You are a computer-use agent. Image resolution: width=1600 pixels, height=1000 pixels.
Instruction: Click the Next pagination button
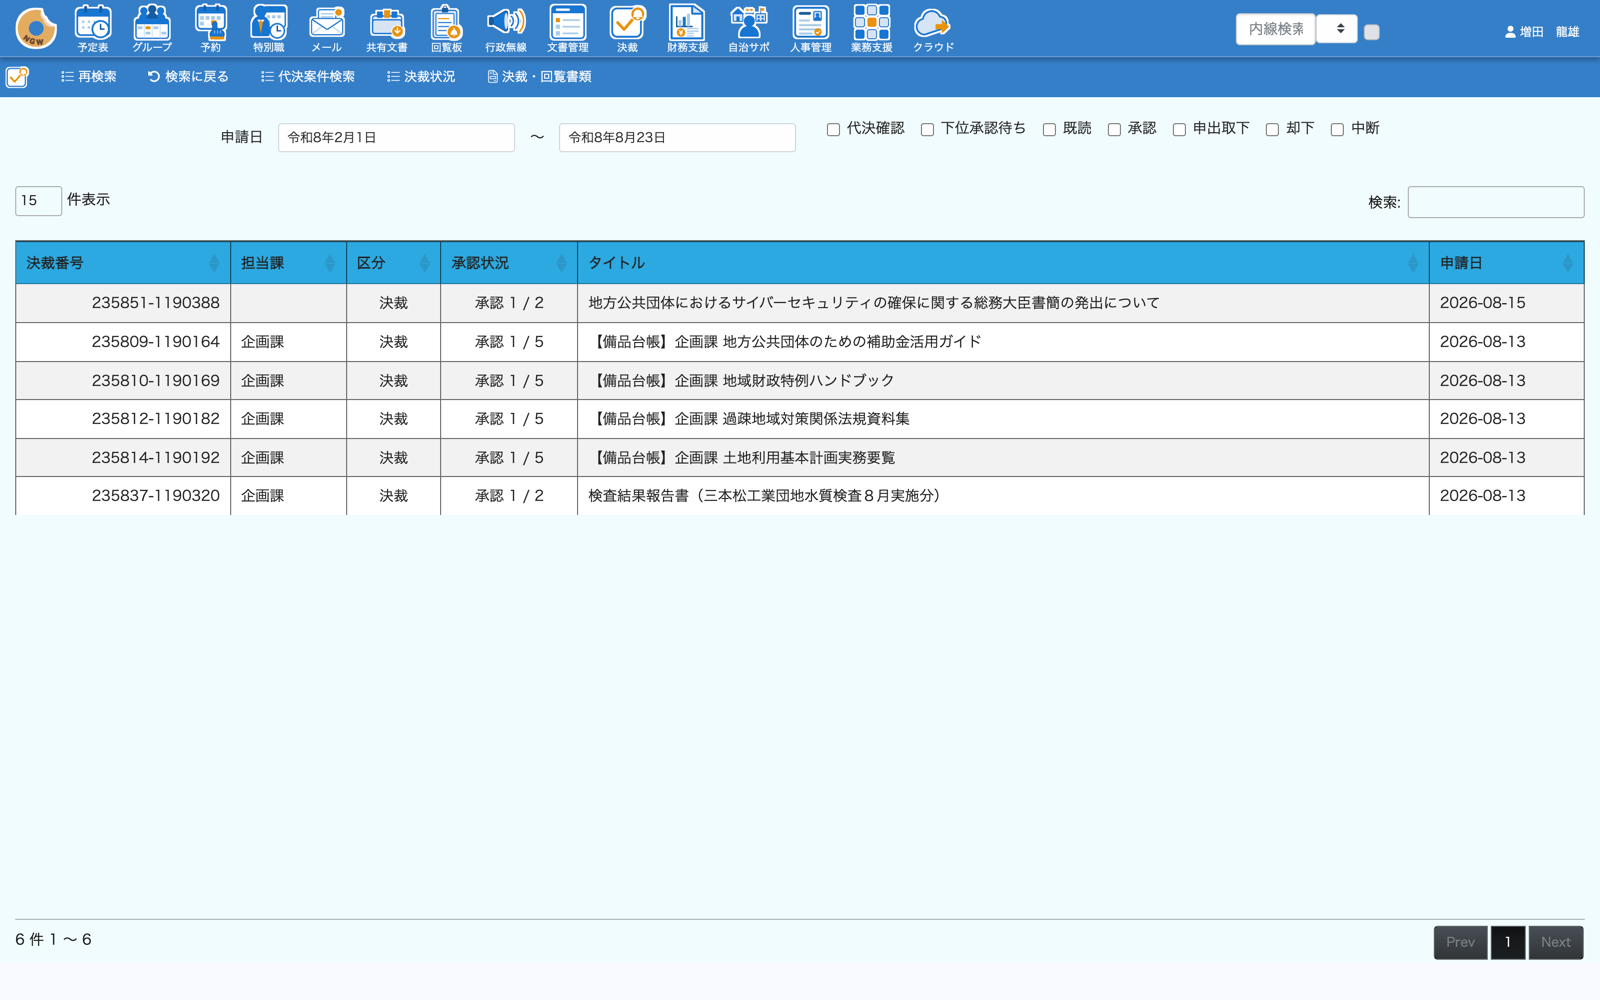tap(1556, 942)
